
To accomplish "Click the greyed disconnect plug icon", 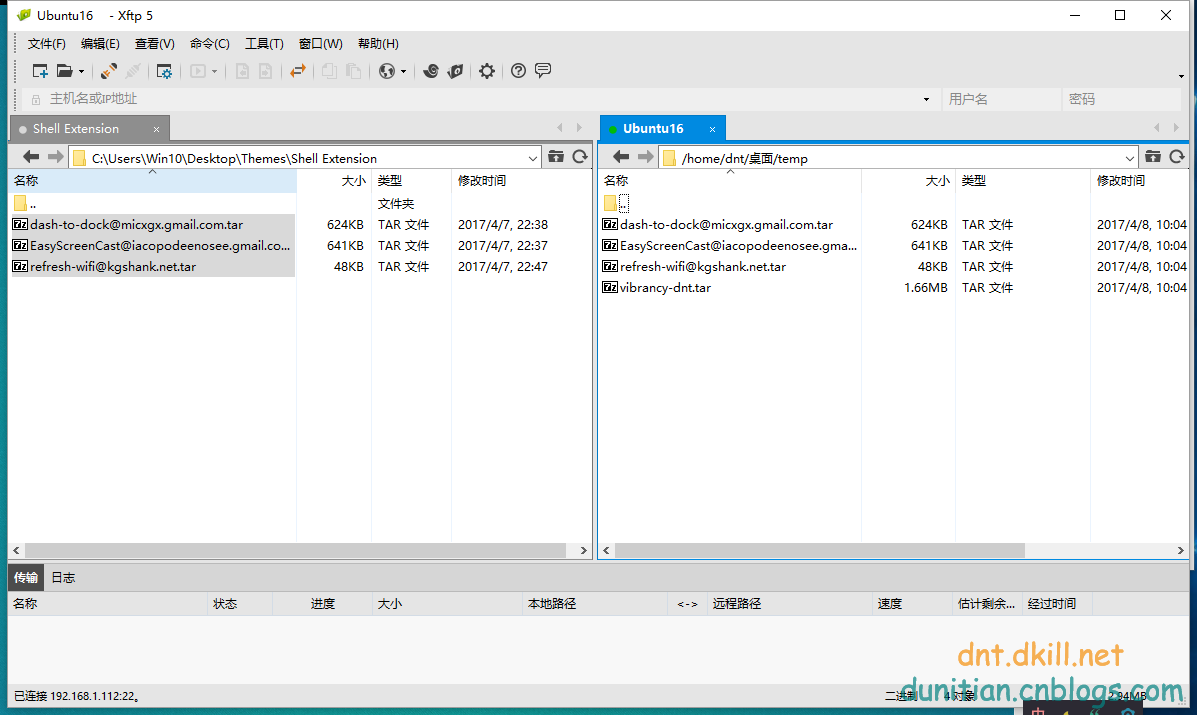I will (x=133, y=71).
